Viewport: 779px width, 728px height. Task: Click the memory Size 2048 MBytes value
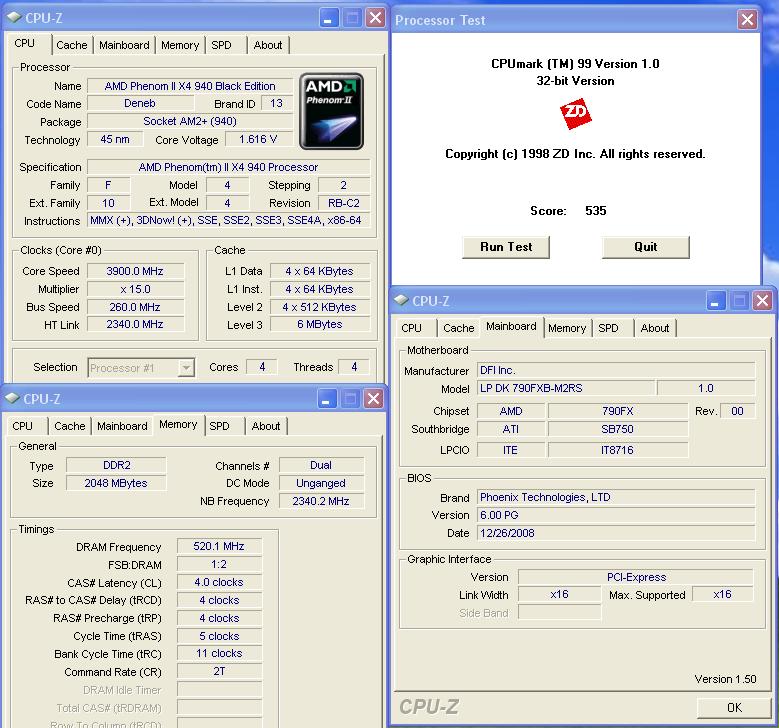click(x=116, y=483)
